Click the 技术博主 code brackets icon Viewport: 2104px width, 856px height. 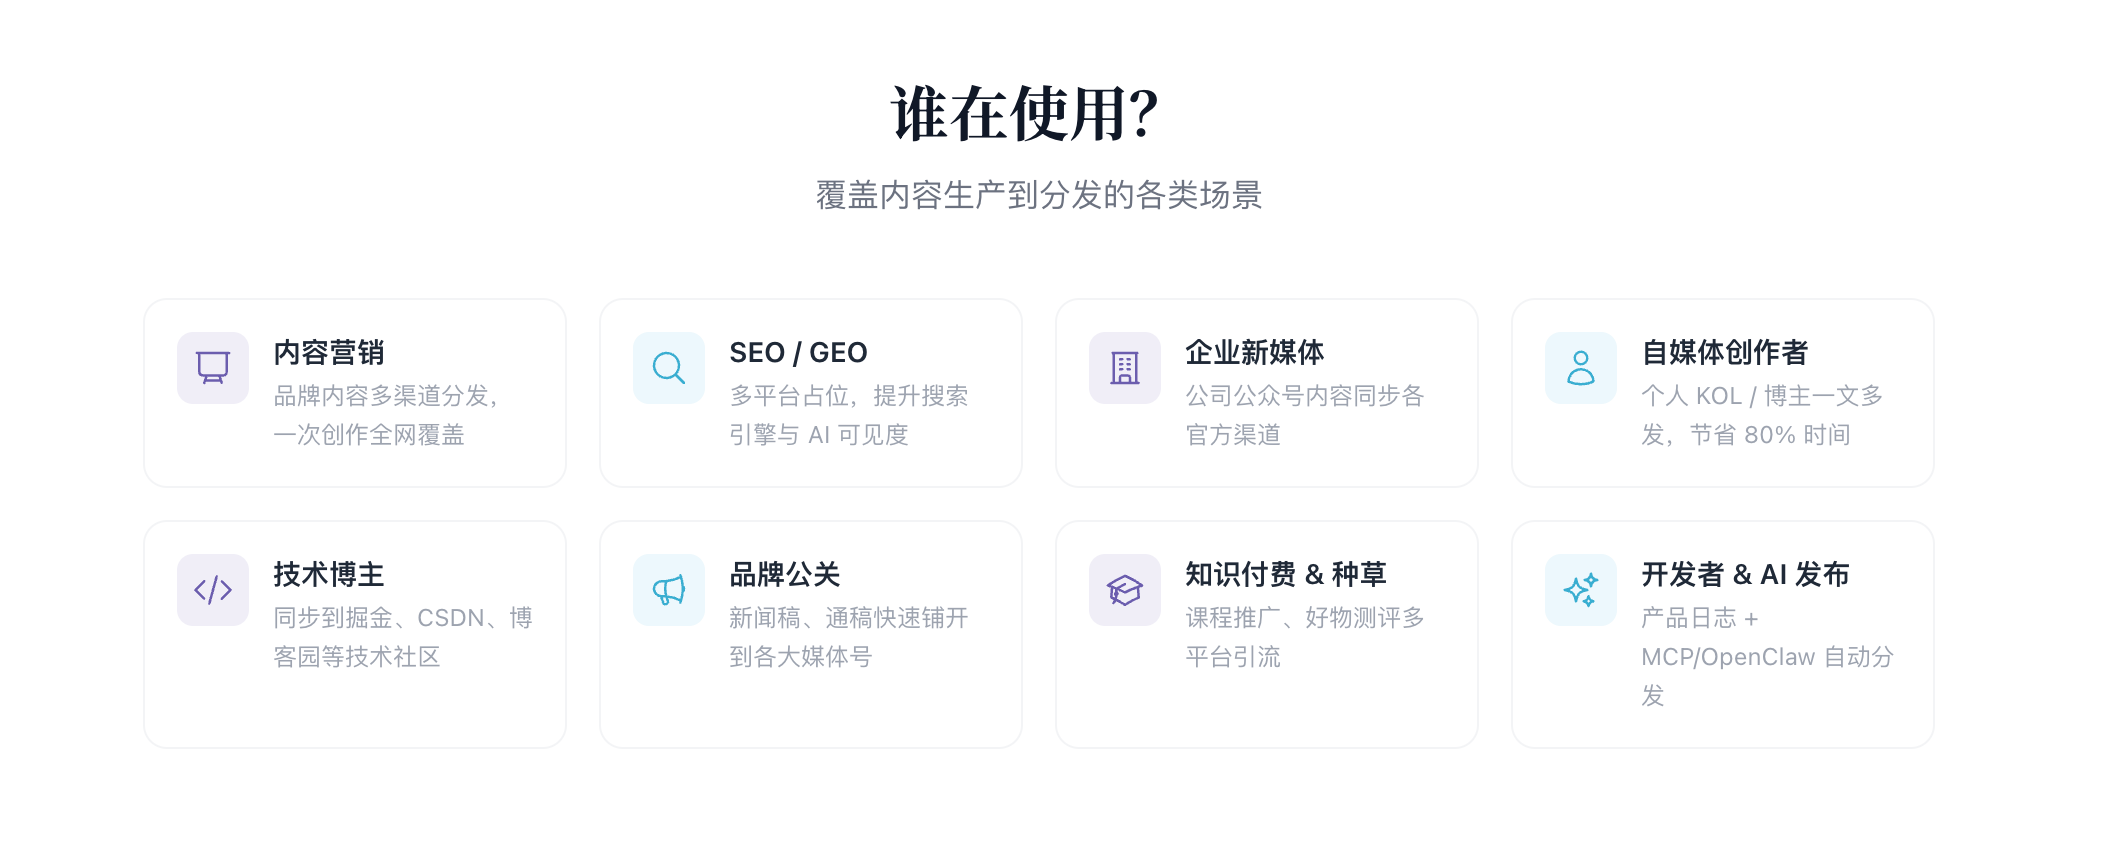(x=212, y=590)
